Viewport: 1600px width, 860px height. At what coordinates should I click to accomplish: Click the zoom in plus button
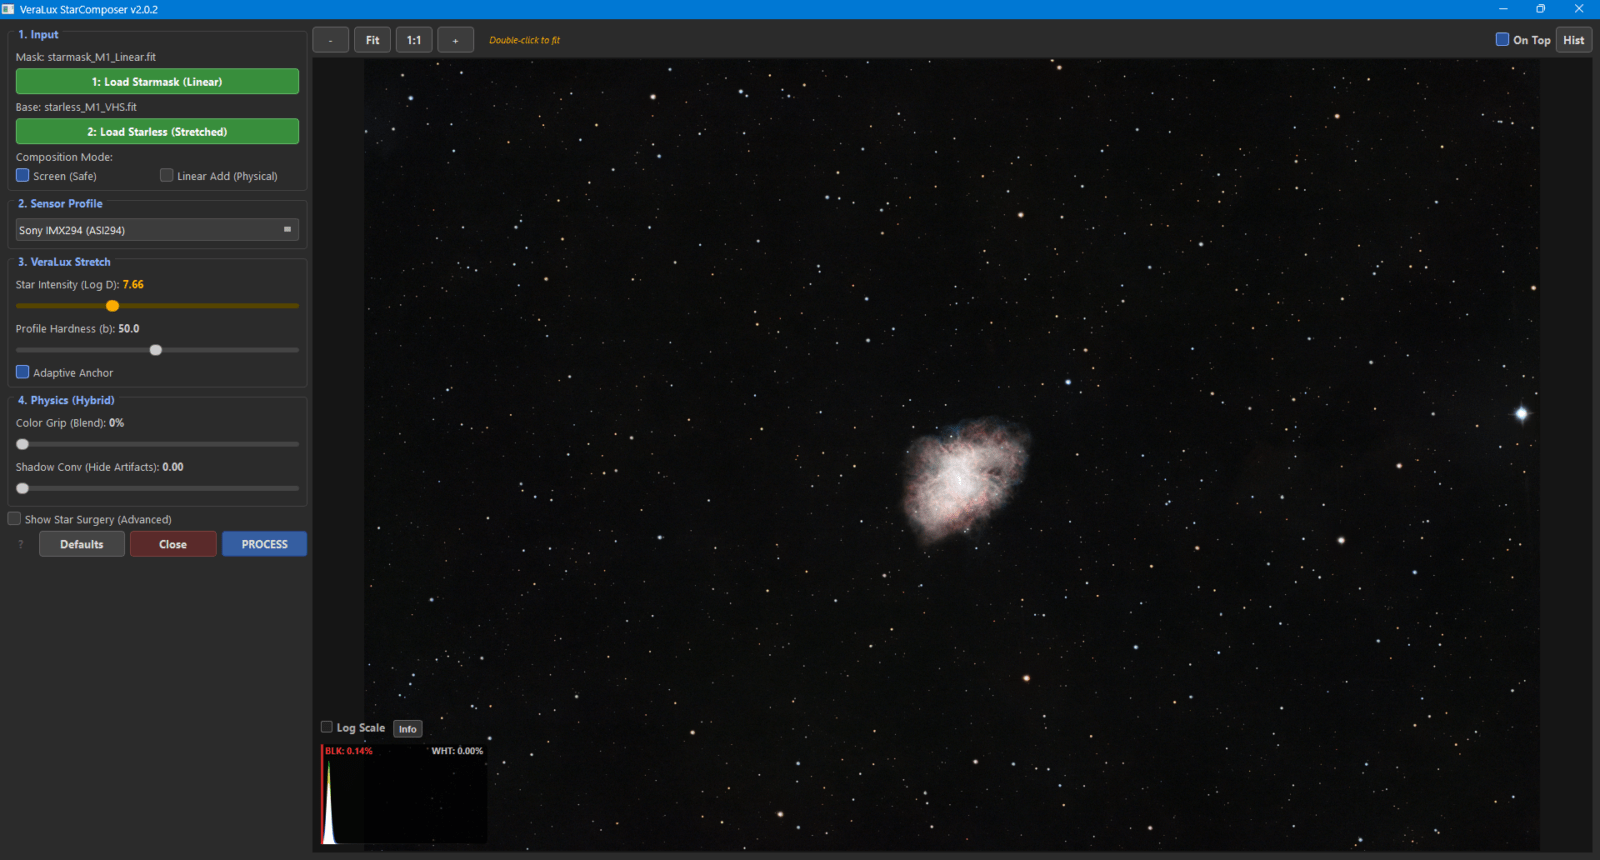(455, 40)
